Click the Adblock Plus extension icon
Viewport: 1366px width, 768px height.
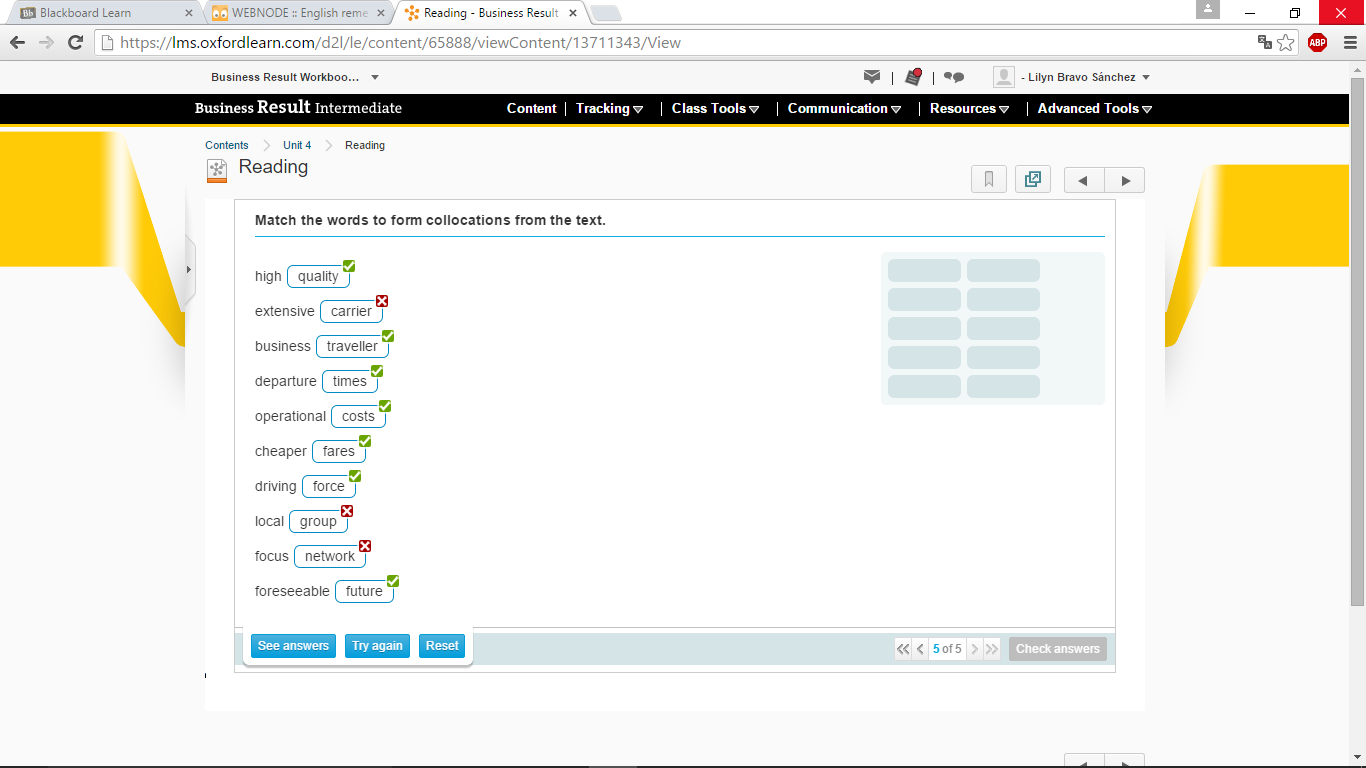point(1317,42)
